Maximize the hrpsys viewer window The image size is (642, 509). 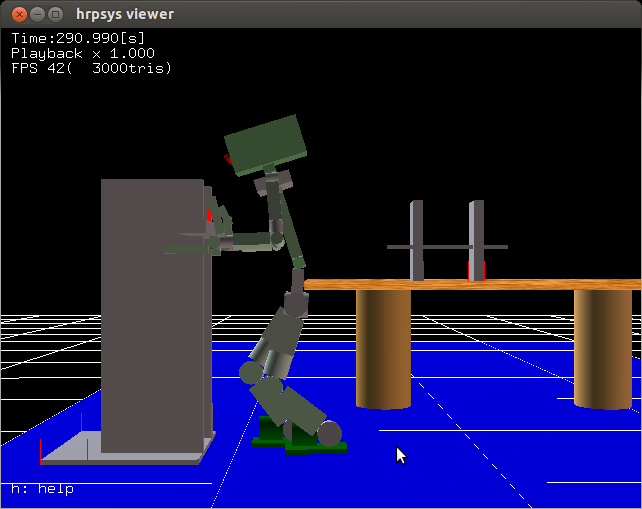click(55, 14)
